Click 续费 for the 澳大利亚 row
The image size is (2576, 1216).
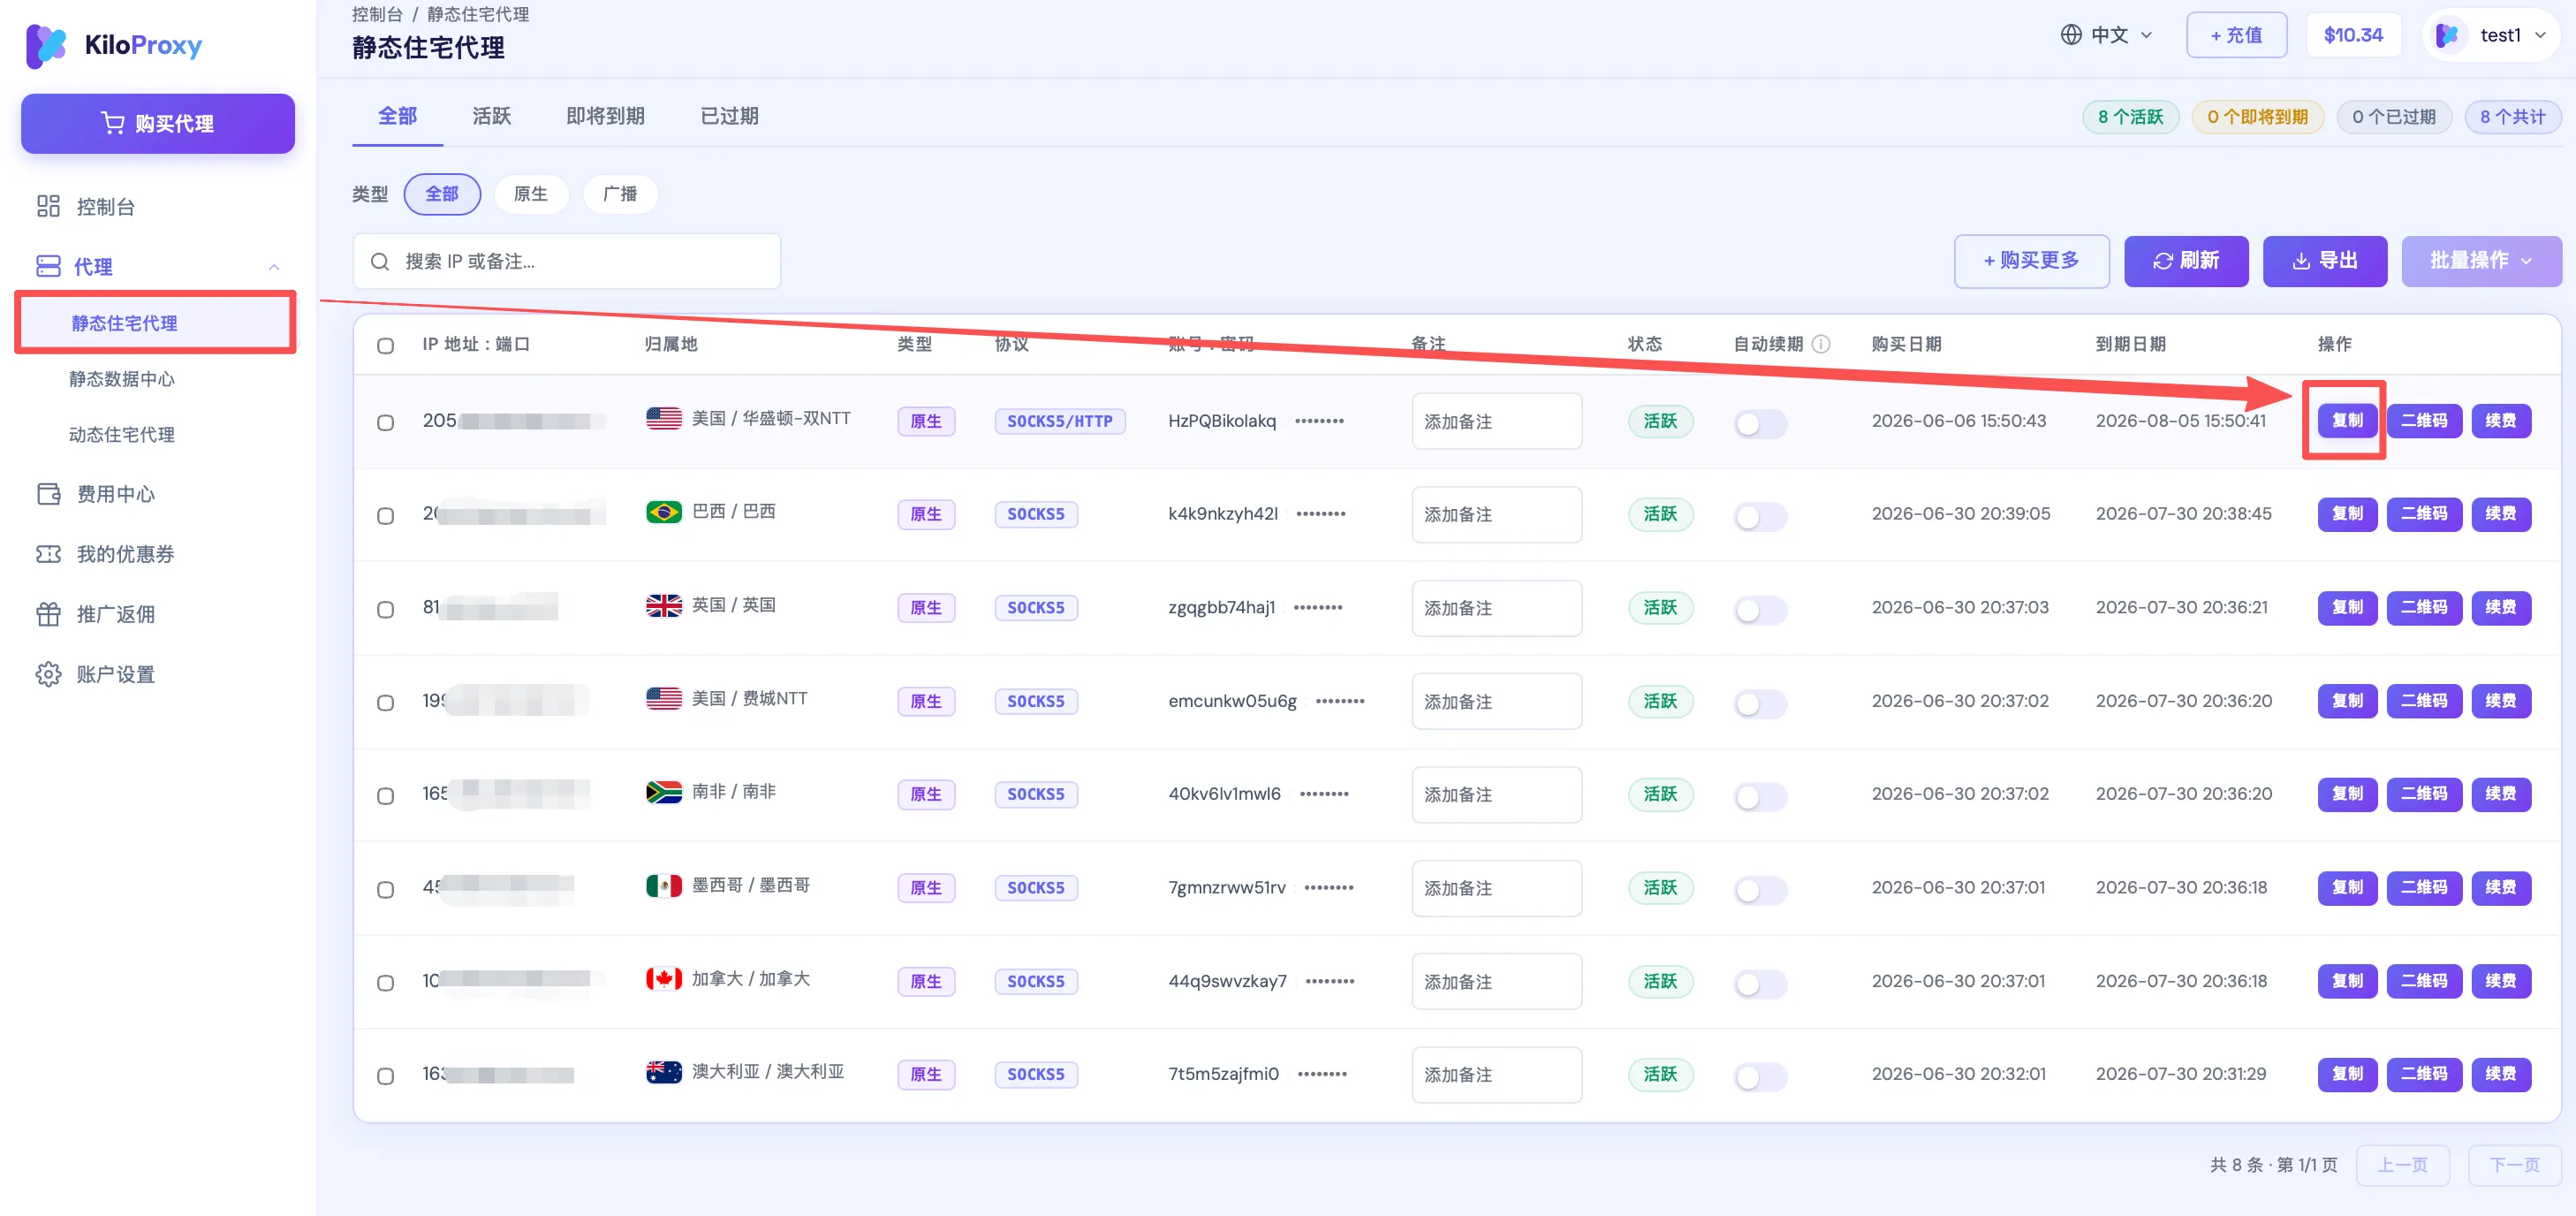(2501, 1074)
